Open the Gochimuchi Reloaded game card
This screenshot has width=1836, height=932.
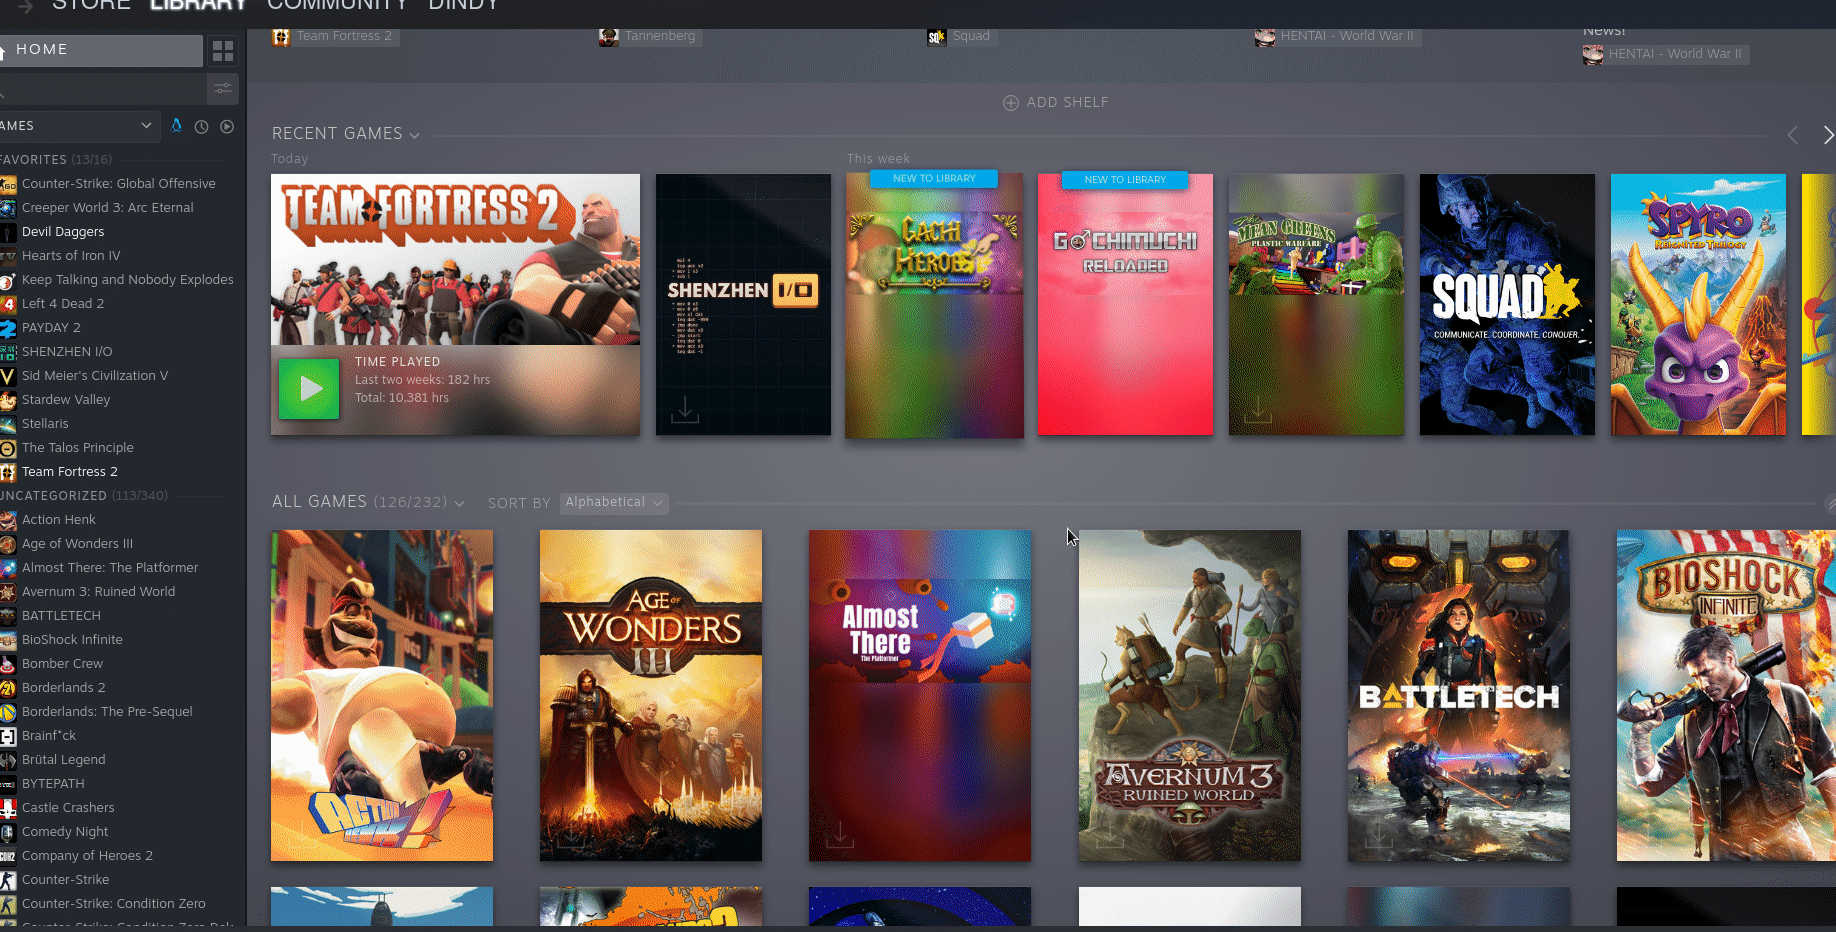pos(1125,305)
